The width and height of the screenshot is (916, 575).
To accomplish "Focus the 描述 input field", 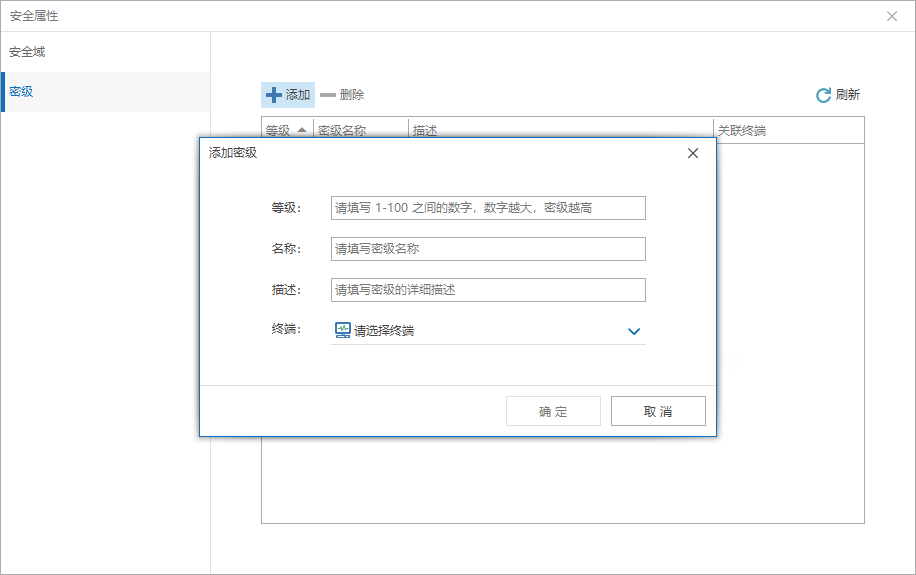I will pyautogui.click(x=488, y=290).
